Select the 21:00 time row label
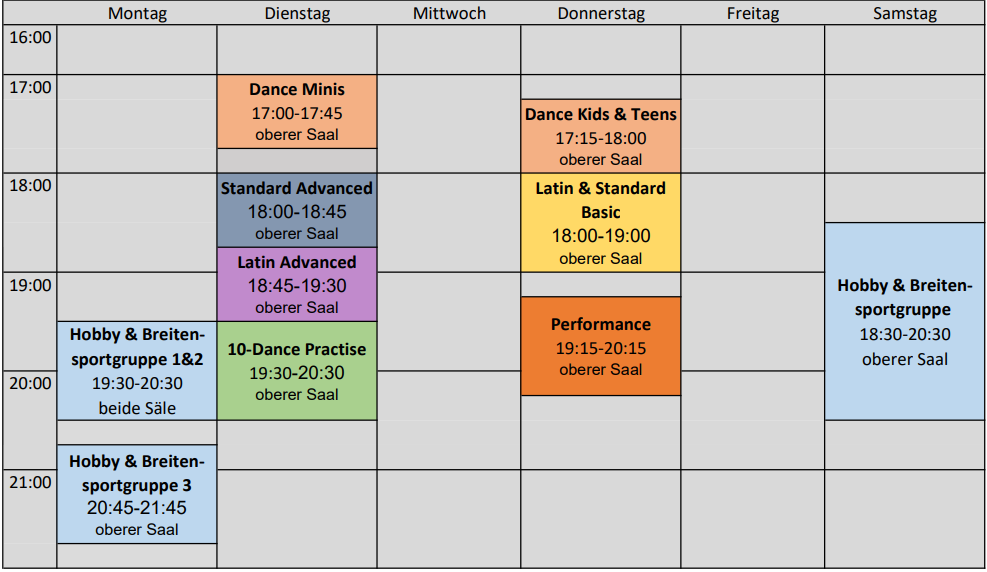987x572 pixels. coord(30,483)
